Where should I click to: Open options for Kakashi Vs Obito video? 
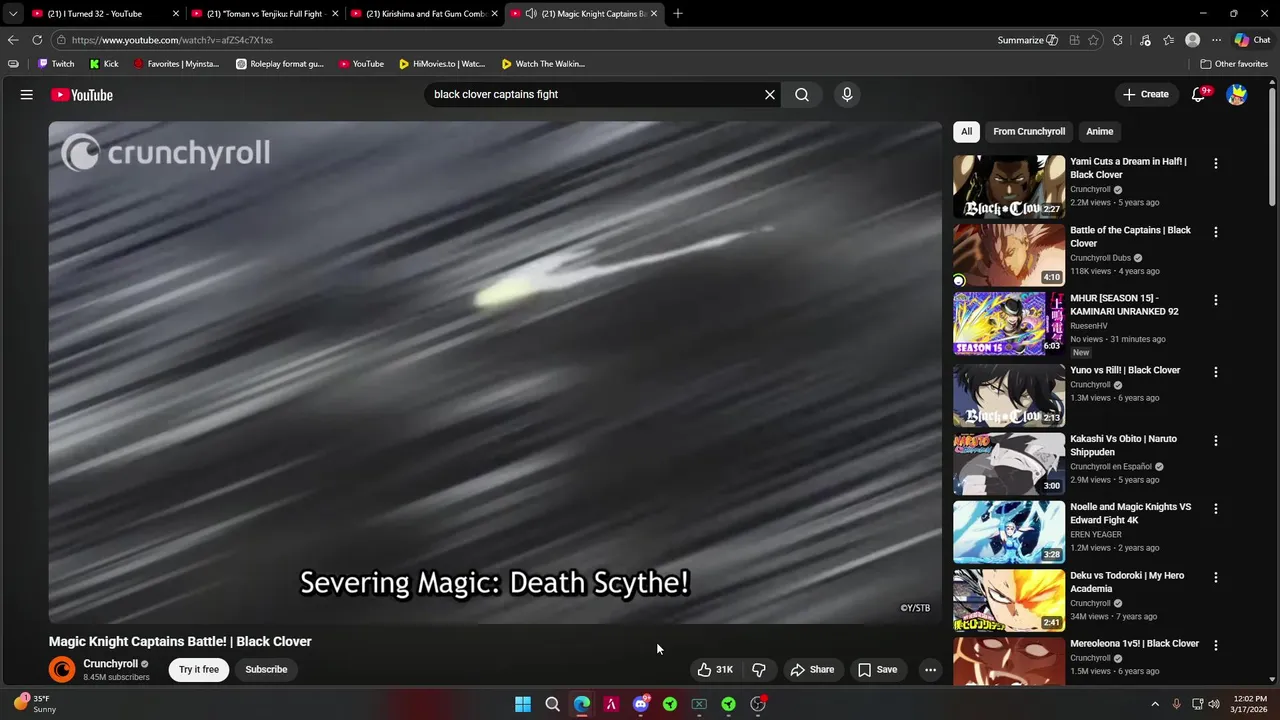coord(1216,440)
